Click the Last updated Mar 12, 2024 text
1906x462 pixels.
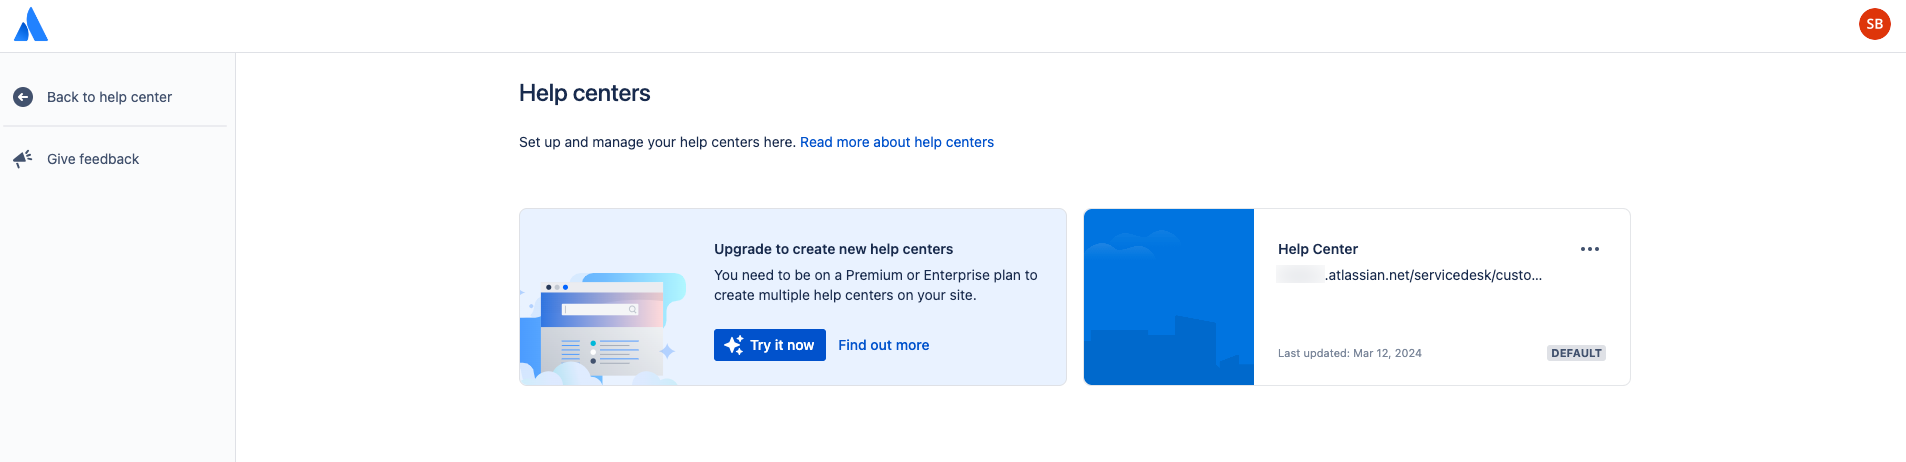click(1349, 353)
